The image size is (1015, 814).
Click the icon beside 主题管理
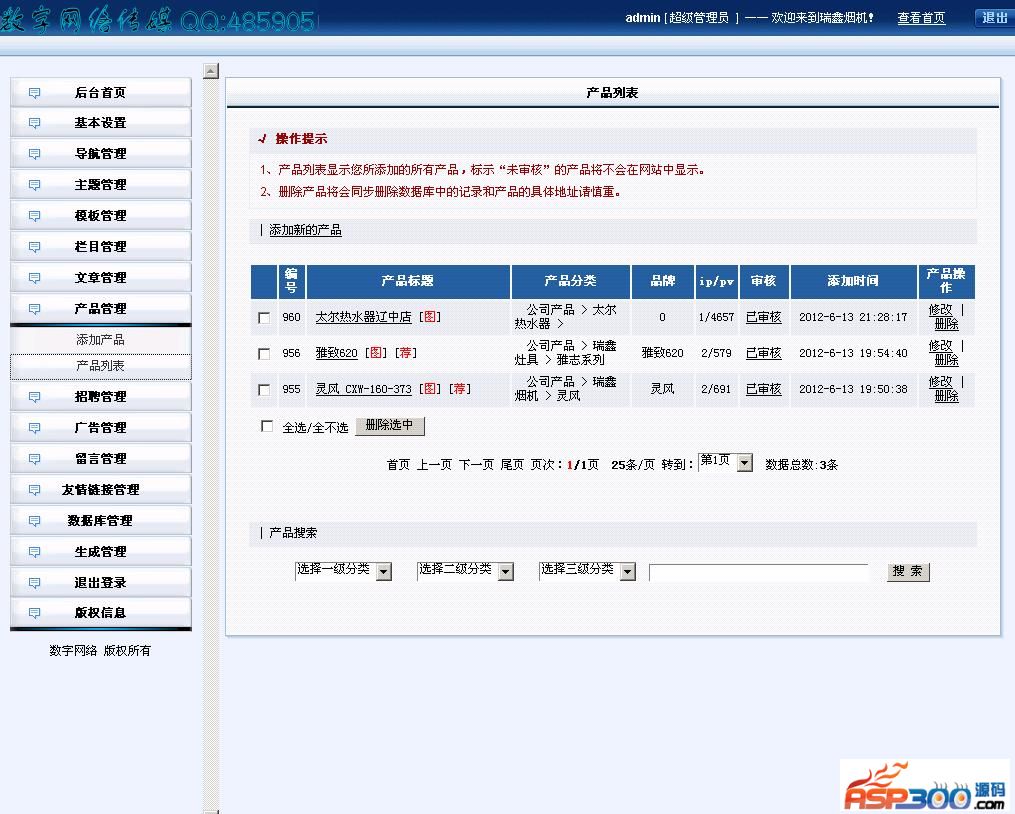34,185
